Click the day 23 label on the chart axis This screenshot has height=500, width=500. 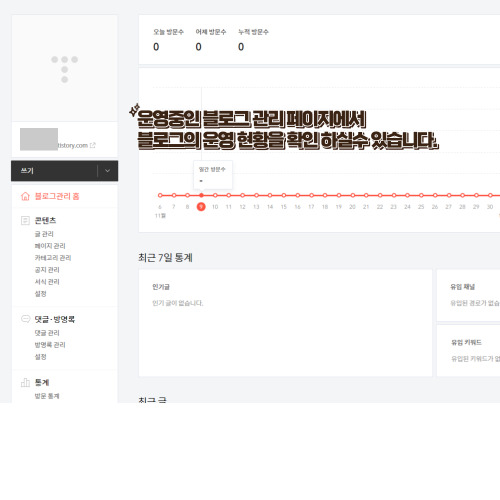393,207
